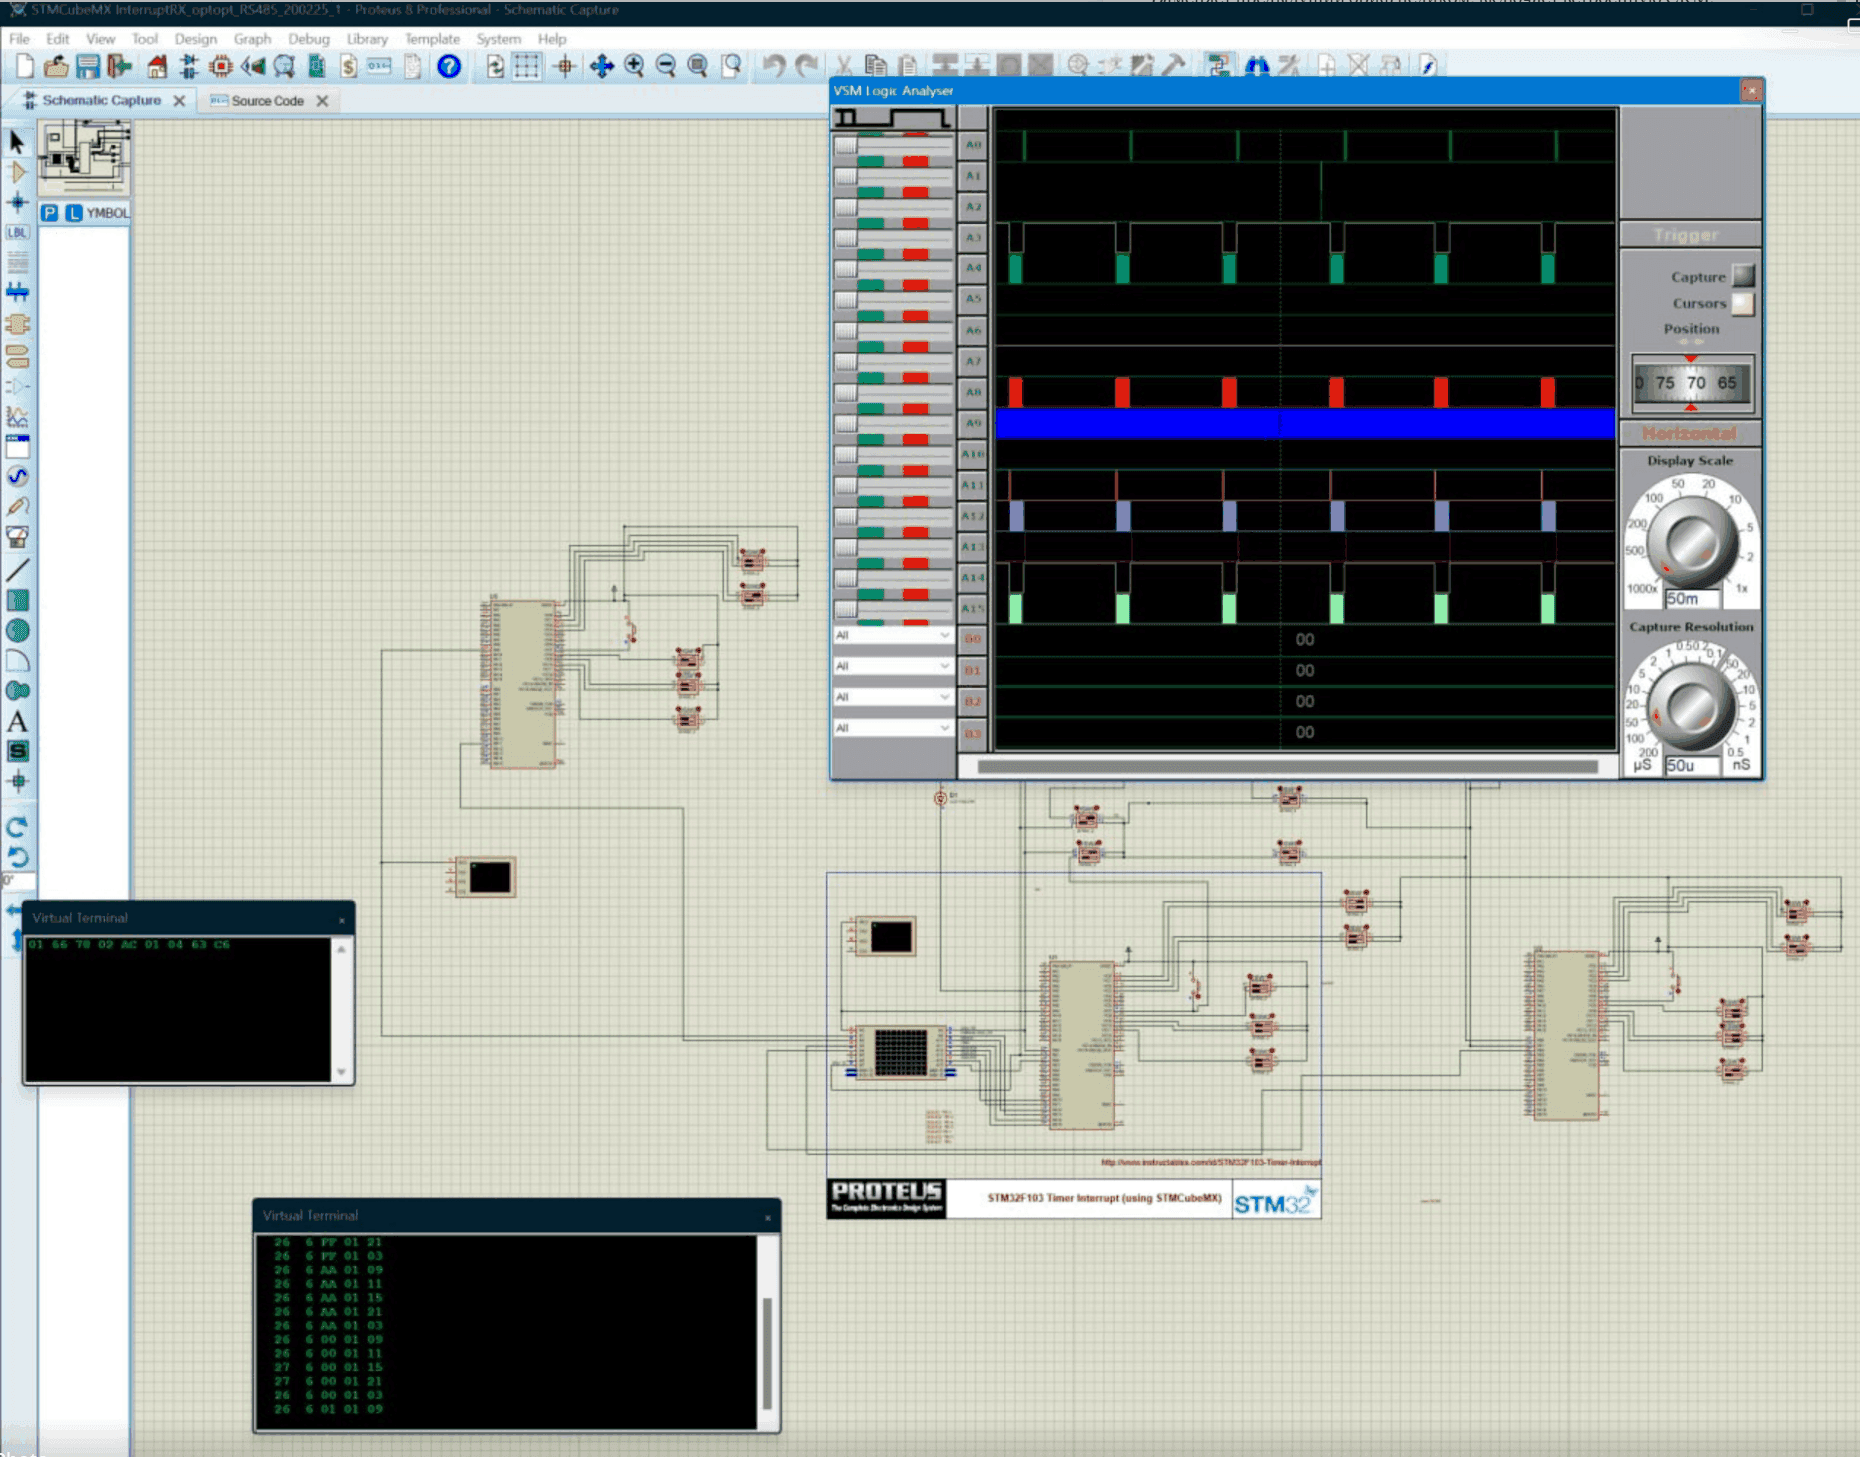
Task: Click the Undo arrow icon
Action: [774, 67]
